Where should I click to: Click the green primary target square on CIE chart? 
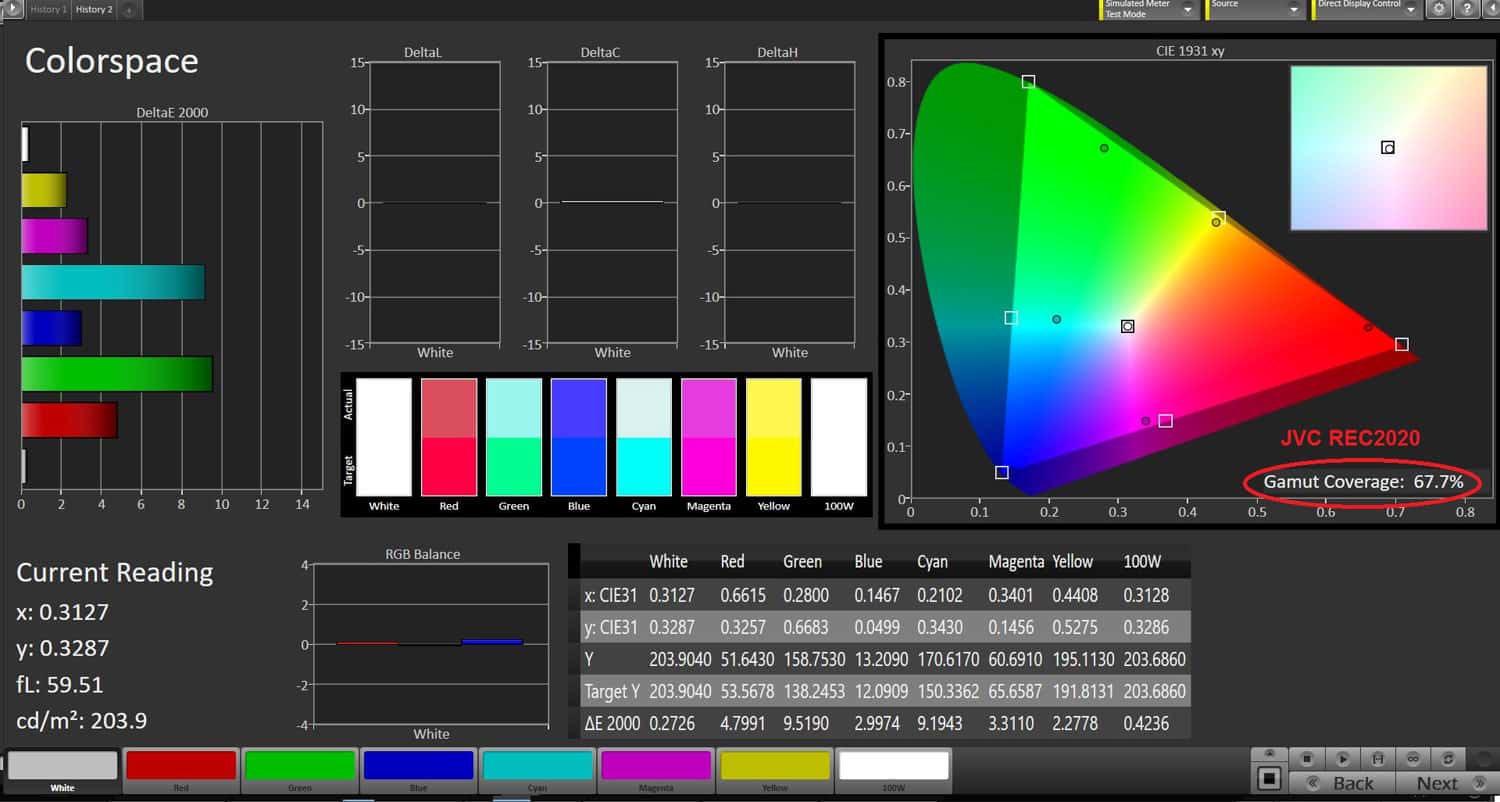pos(1028,82)
